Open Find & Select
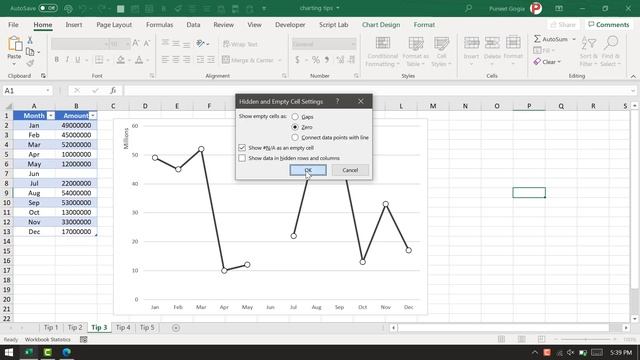 point(611,52)
